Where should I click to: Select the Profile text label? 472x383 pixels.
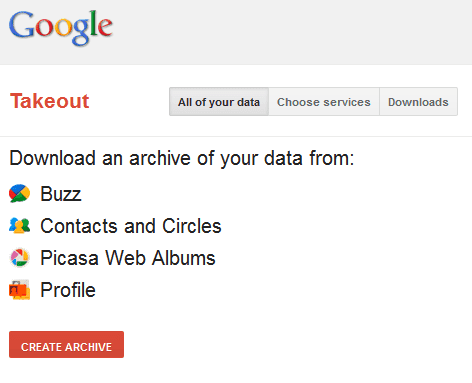coord(68,290)
